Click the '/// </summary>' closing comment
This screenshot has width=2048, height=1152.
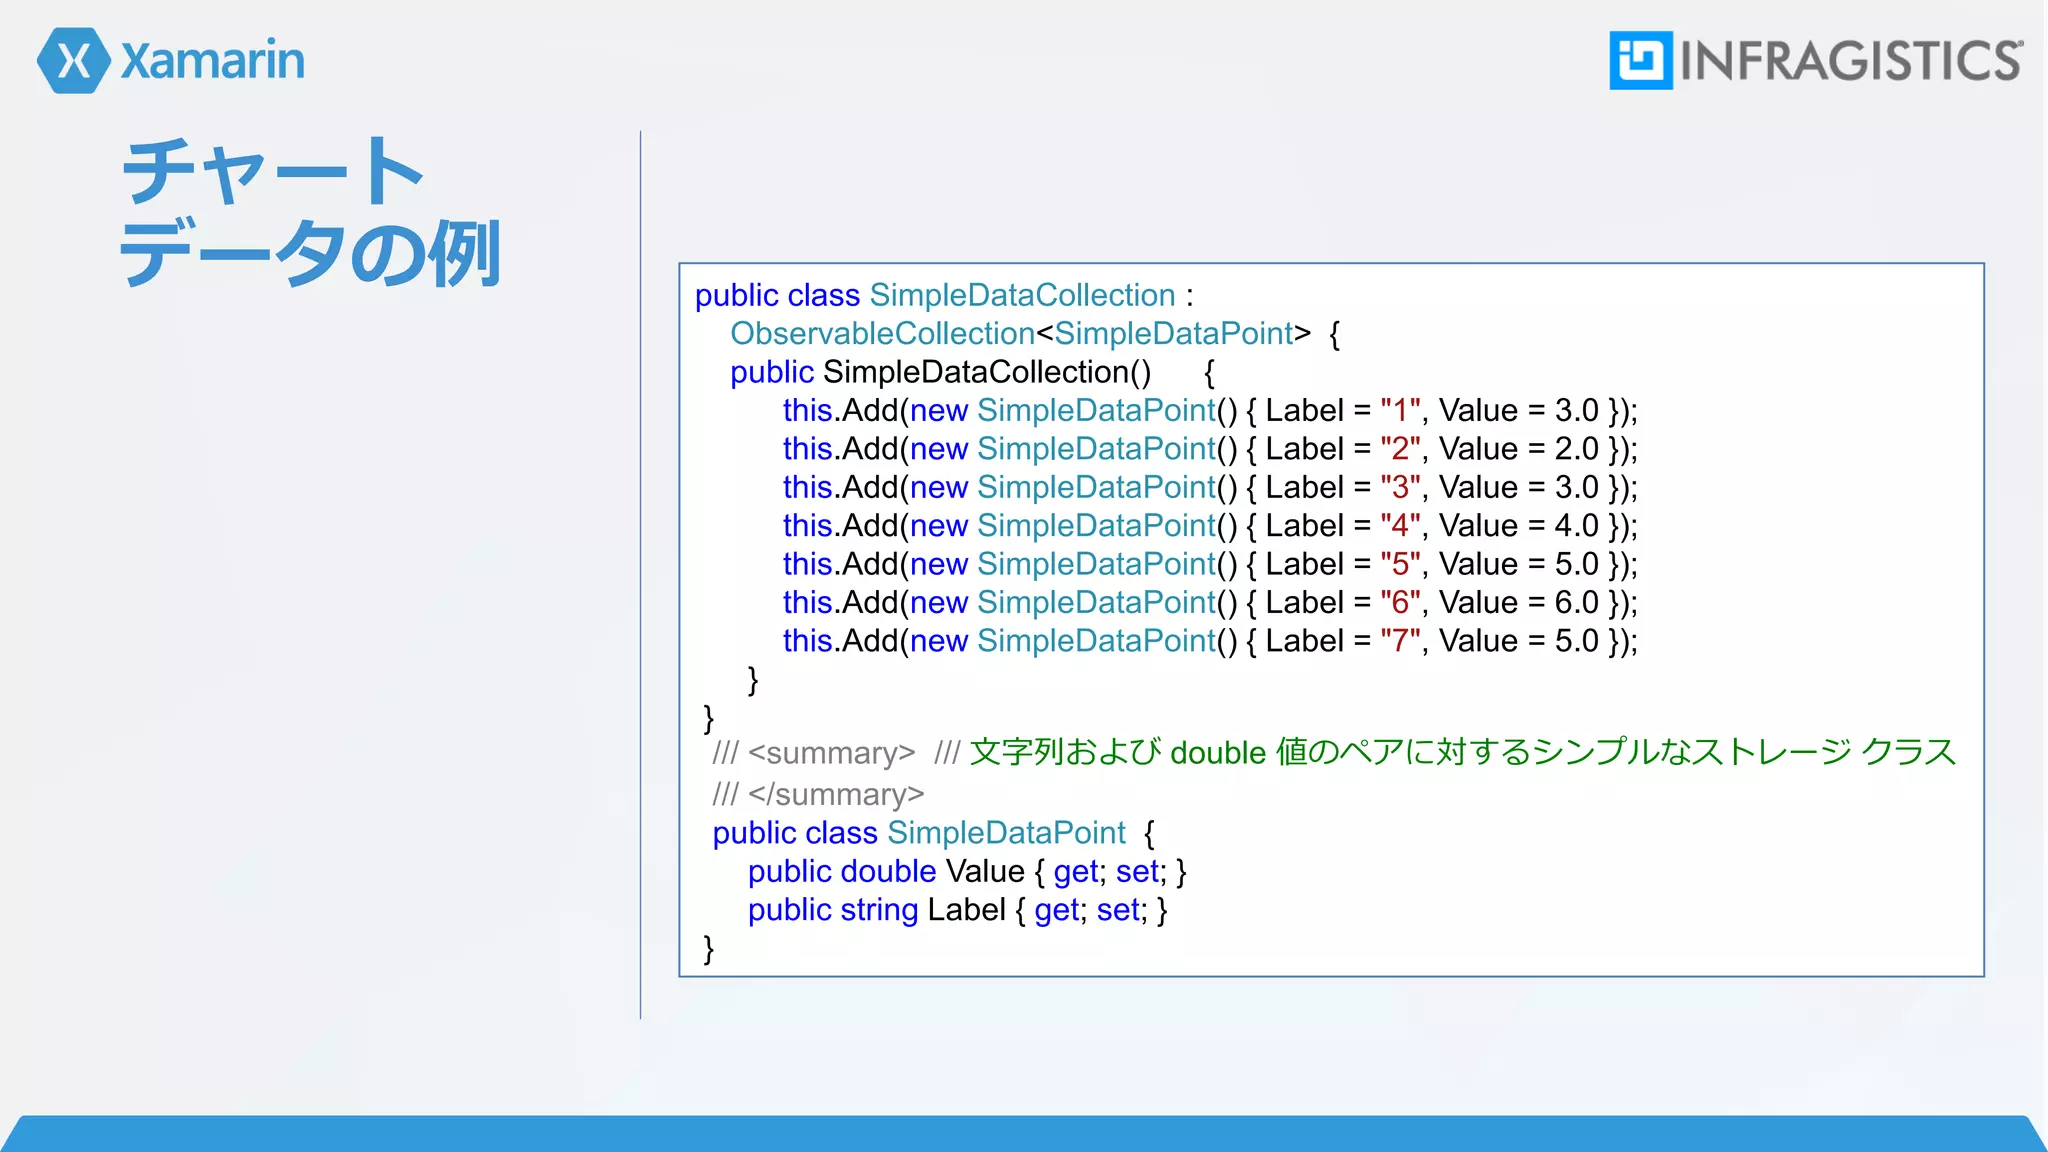818,794
